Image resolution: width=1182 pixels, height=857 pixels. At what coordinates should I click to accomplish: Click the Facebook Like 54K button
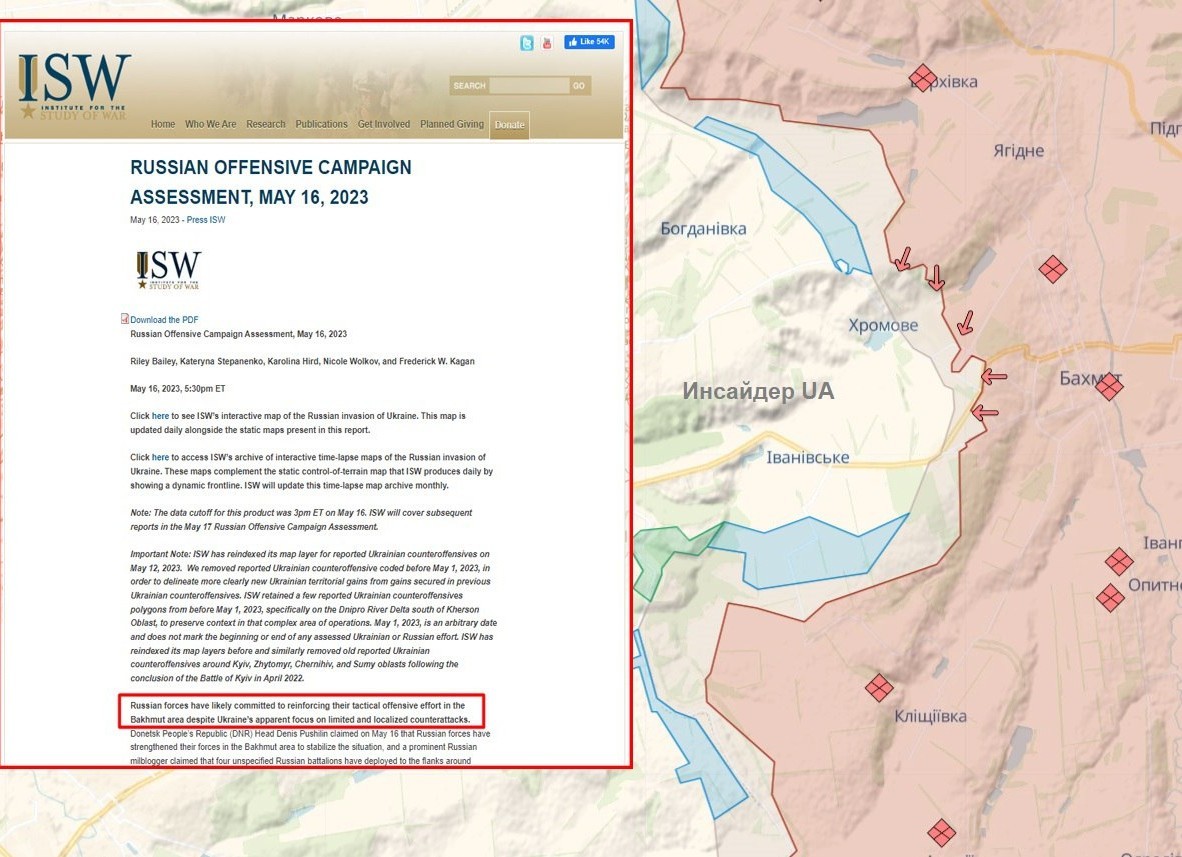[589, 42]
